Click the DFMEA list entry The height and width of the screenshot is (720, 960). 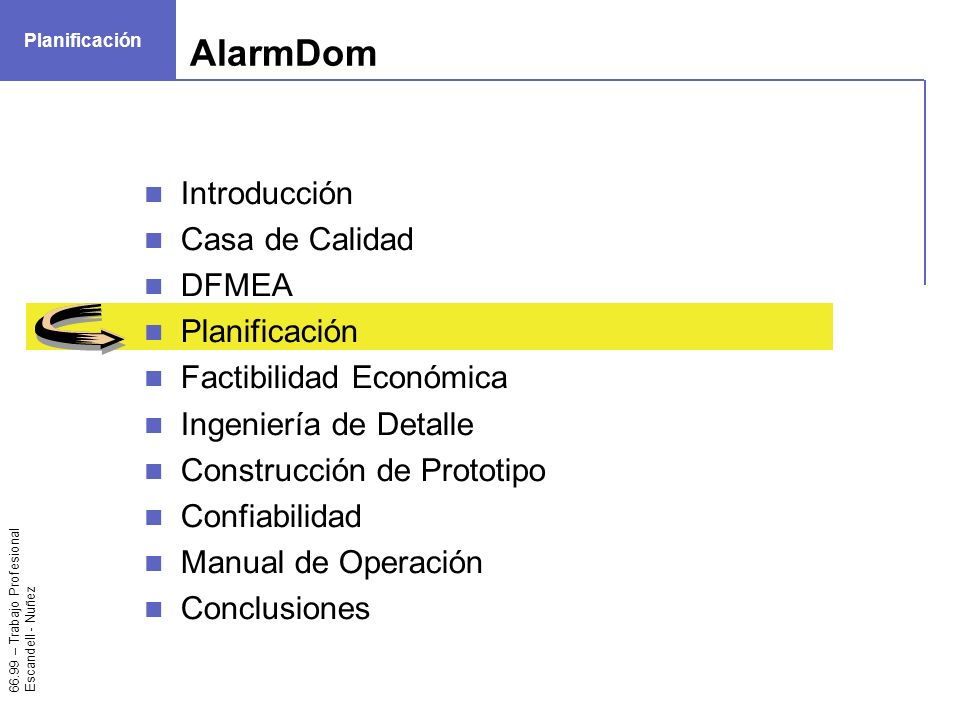tap(237, 285)
